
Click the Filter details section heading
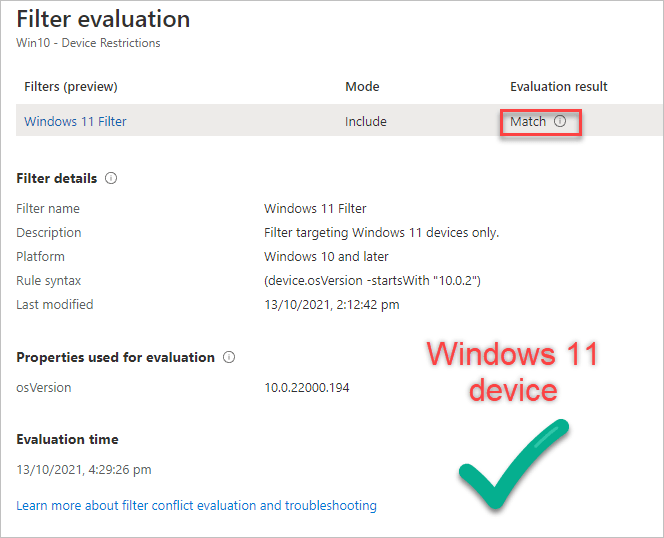coord(57,178)
